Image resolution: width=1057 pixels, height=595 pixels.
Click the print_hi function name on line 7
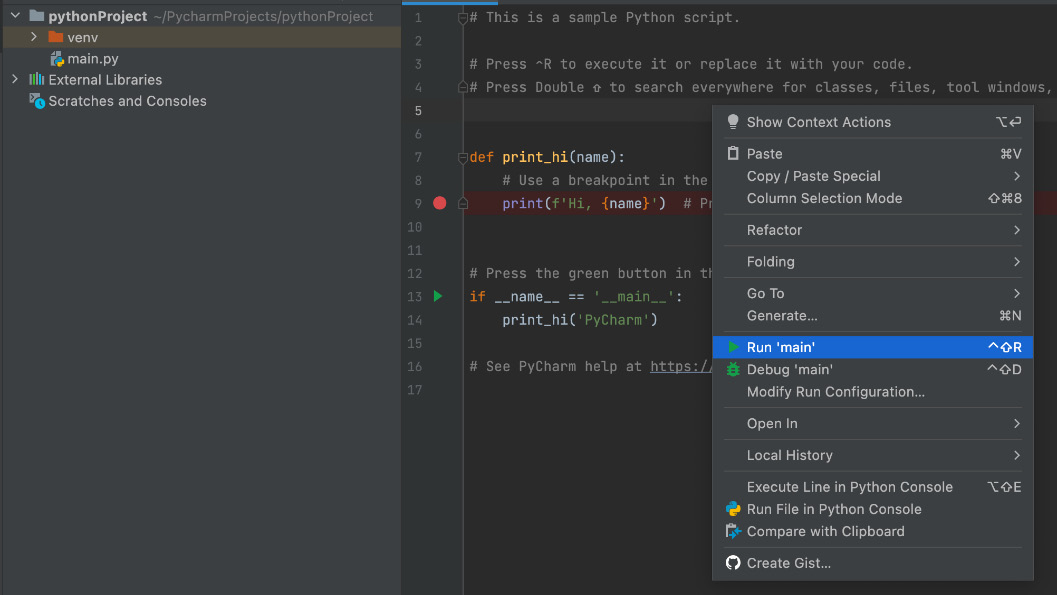click(x=535, y=157)
